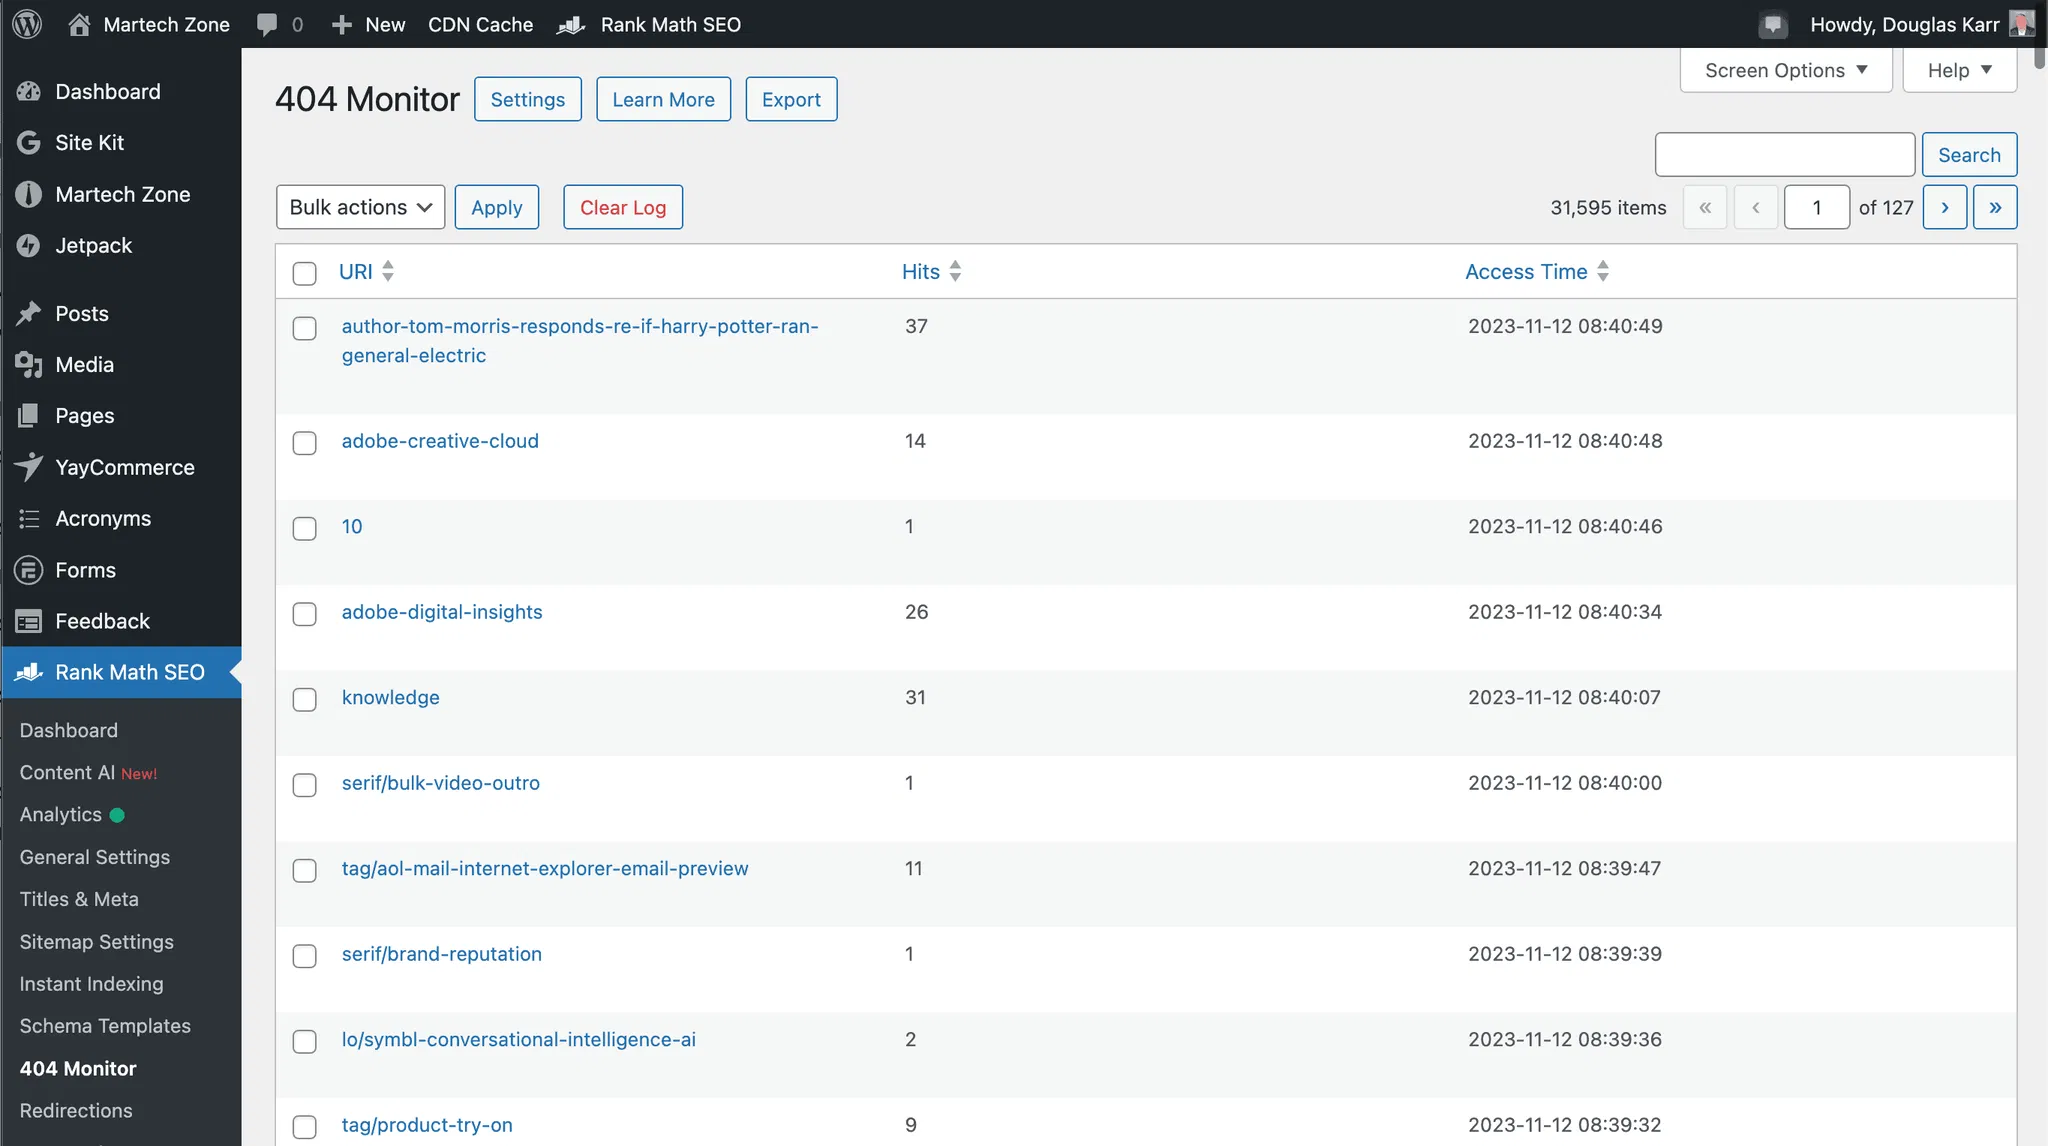Expand the Screen Options panel
This screenshot has width=2048, height=1146.
point(1785,70)
